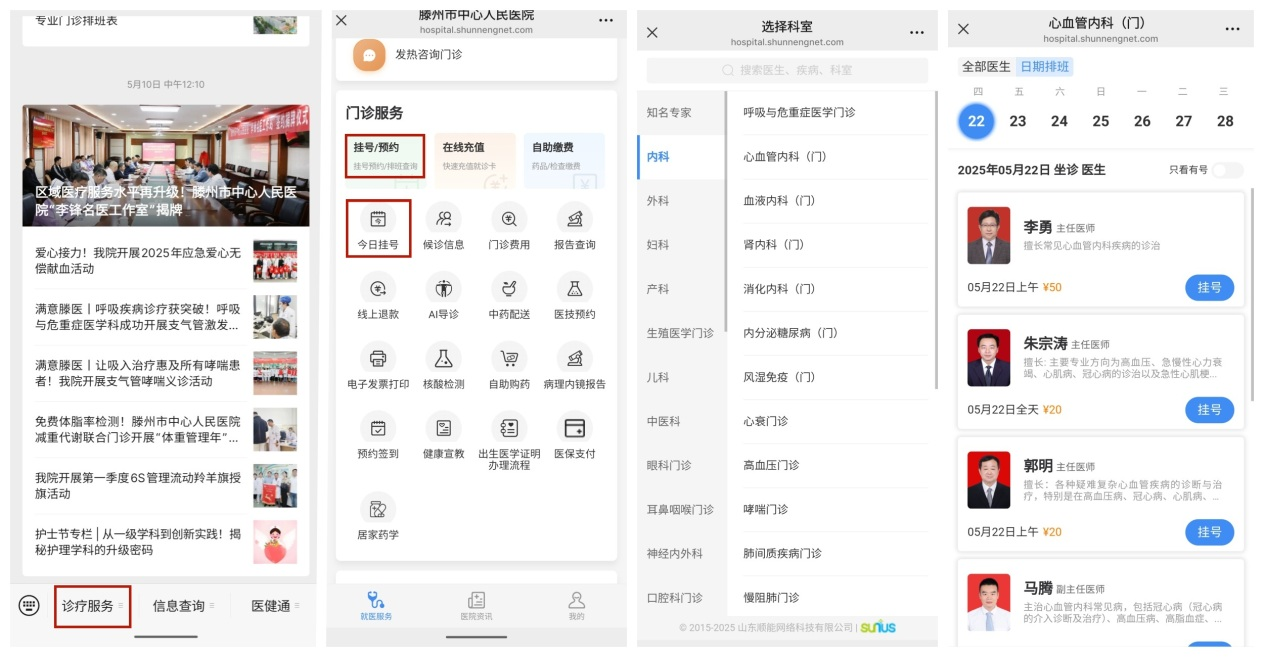Expand the 医健通 bottom menu
The width and height of the screenshot is (1264, 657).
click(x=274, y=606)
